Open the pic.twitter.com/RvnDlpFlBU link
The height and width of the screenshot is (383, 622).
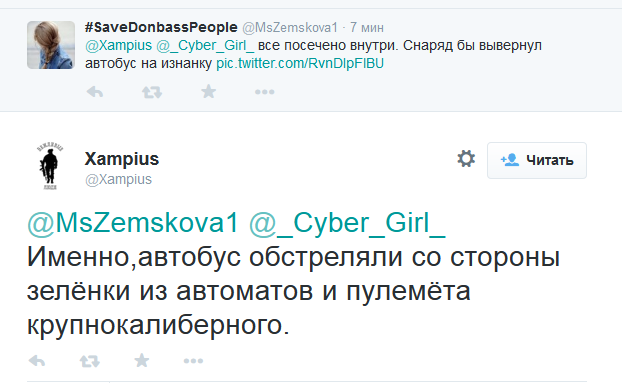(x=300, y=63)
